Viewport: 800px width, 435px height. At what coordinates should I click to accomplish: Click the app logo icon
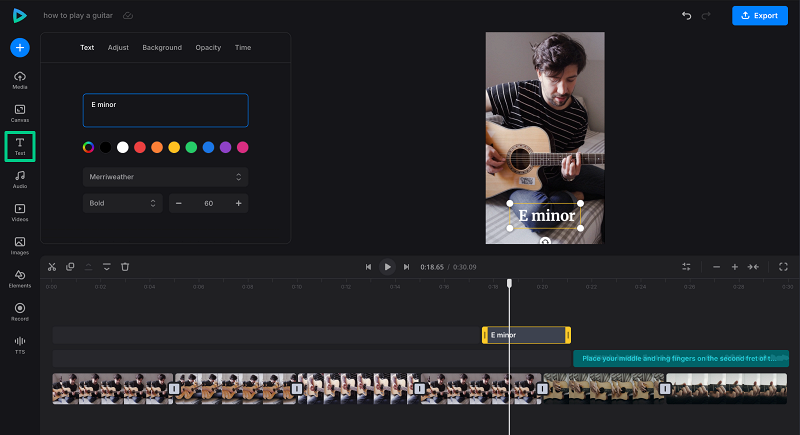click(19, 16)
